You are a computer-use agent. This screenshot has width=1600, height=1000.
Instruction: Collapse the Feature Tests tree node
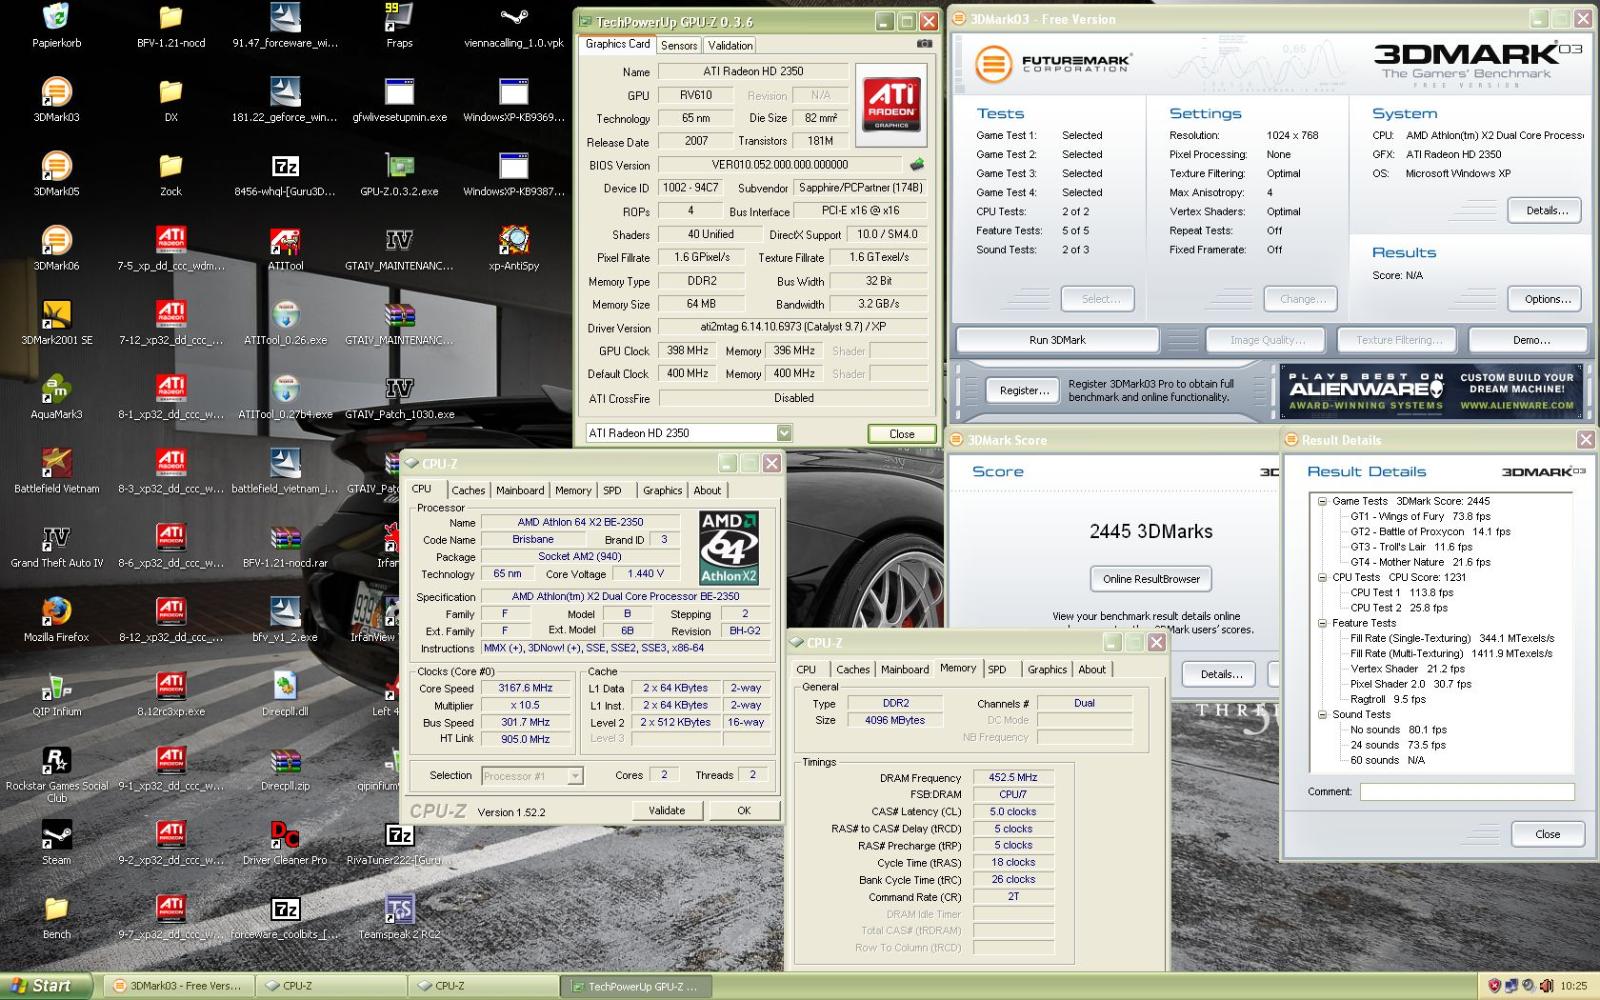coord(1322,623)
